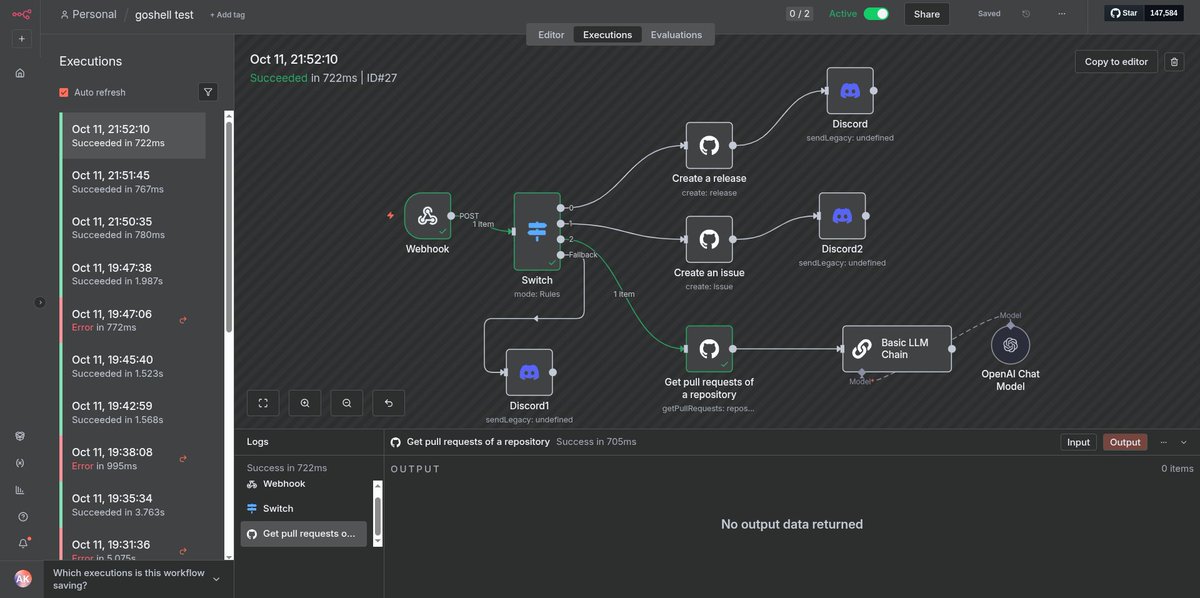Switch to the Editor tab
The image size is (1200, 598).
[x=551, y=34]
